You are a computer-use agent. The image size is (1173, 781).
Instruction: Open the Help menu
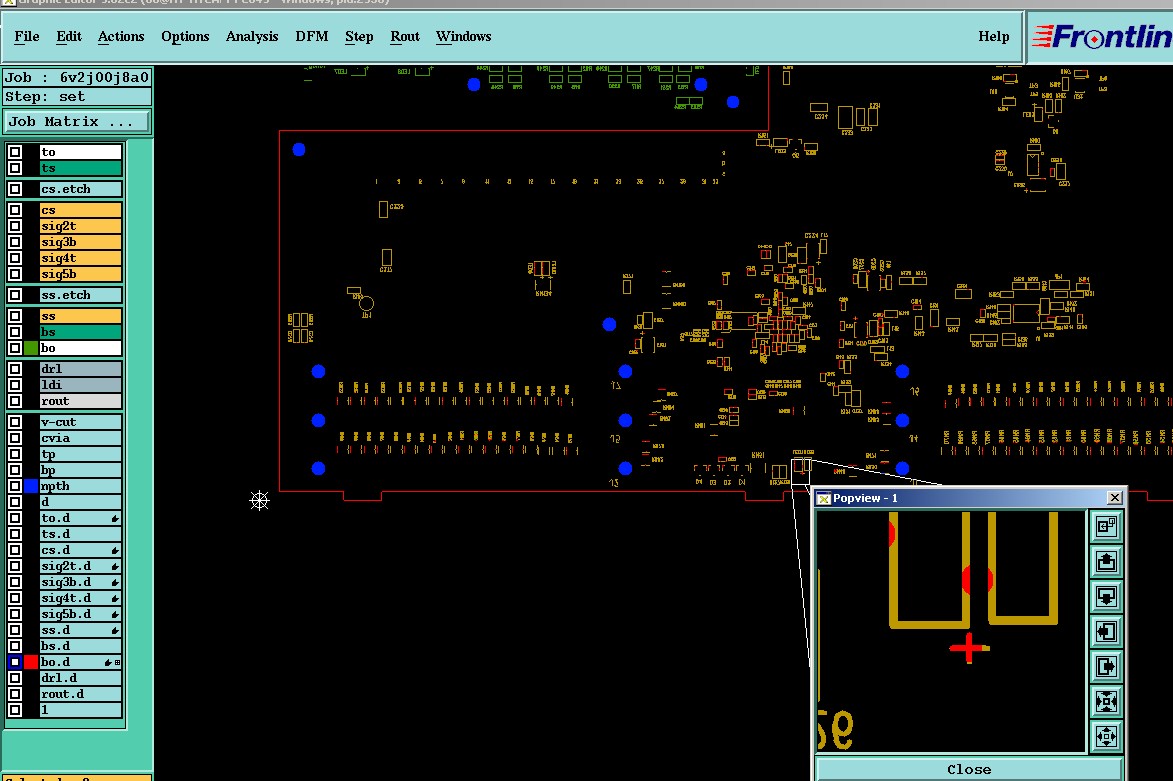pos(993,37)
